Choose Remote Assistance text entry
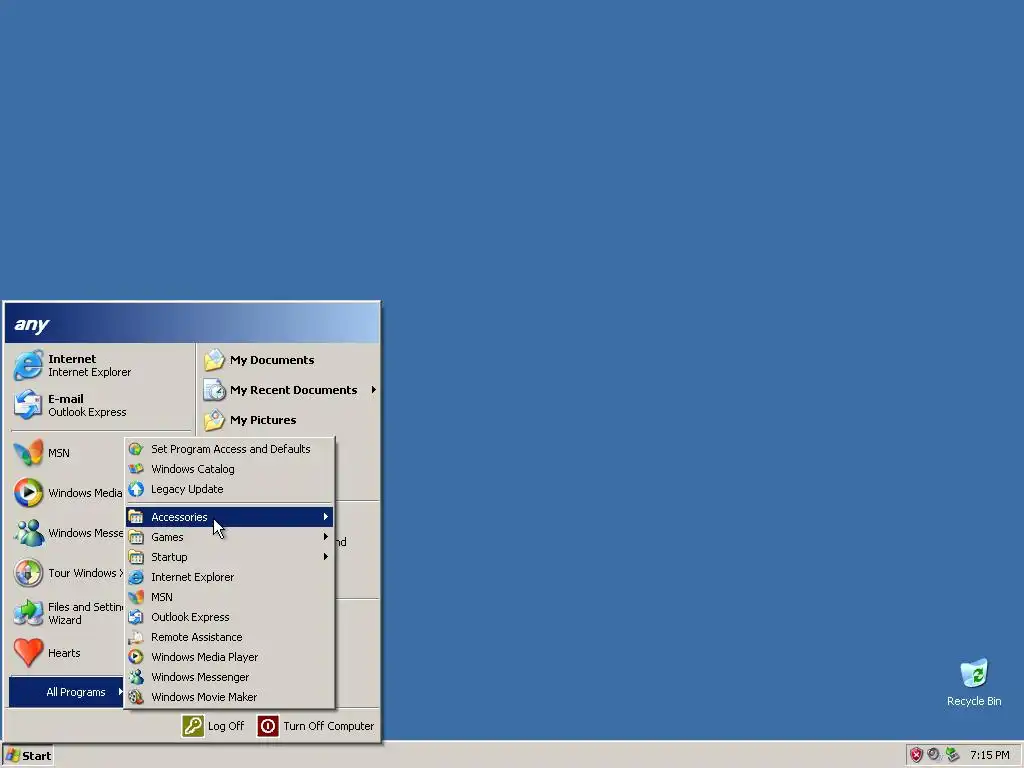This screenshot has width=1024, height=768. [x=197, y=637]
